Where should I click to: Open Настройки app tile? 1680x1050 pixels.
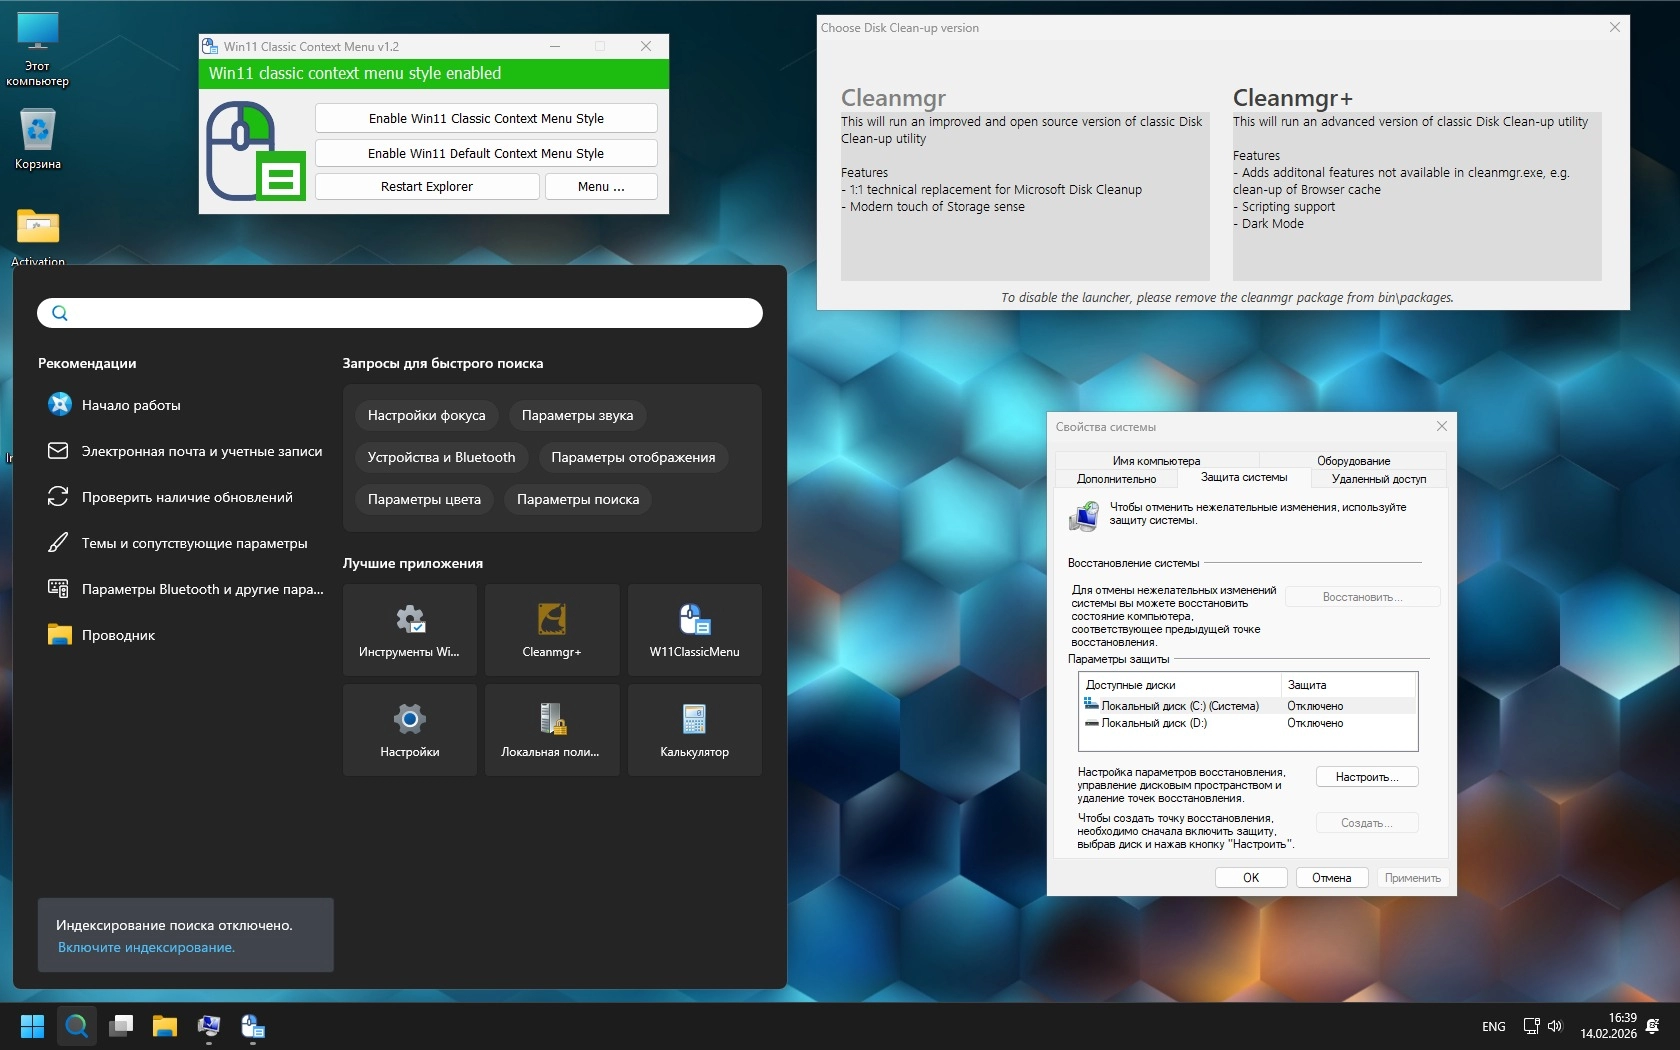[410, 730]
